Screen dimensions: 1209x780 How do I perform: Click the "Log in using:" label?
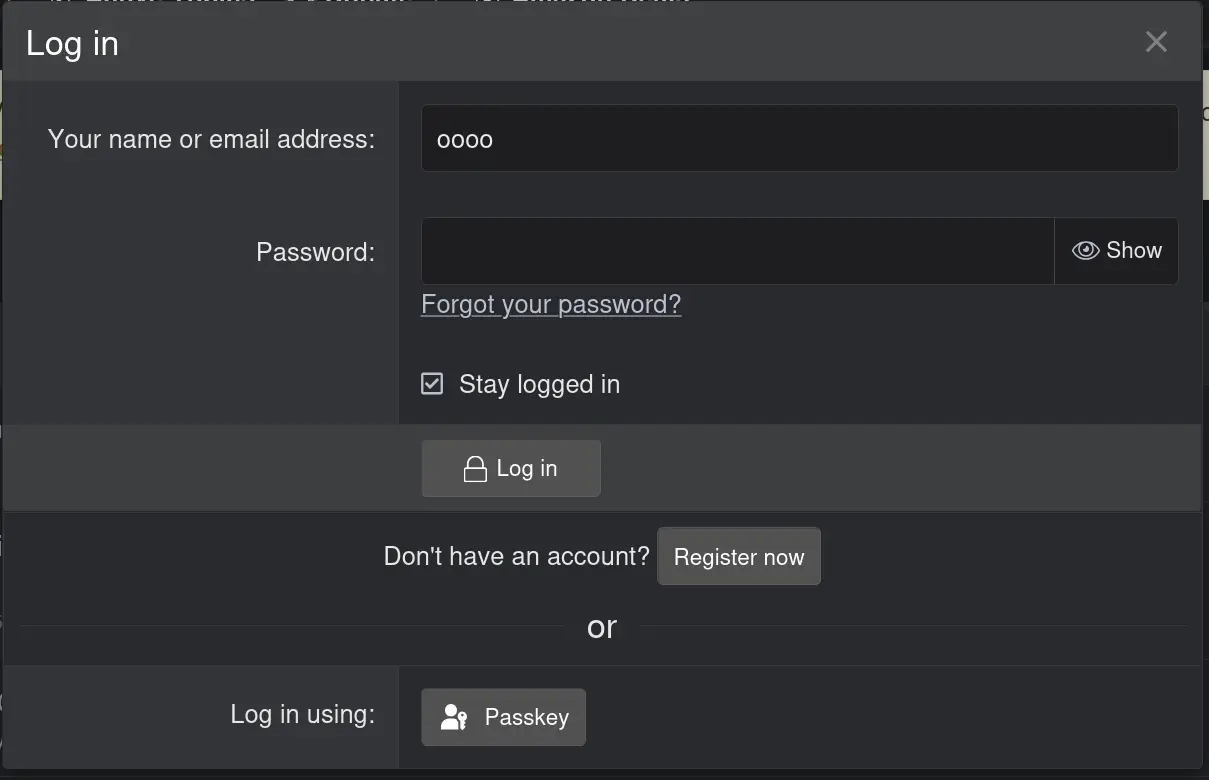click(302, 714)
